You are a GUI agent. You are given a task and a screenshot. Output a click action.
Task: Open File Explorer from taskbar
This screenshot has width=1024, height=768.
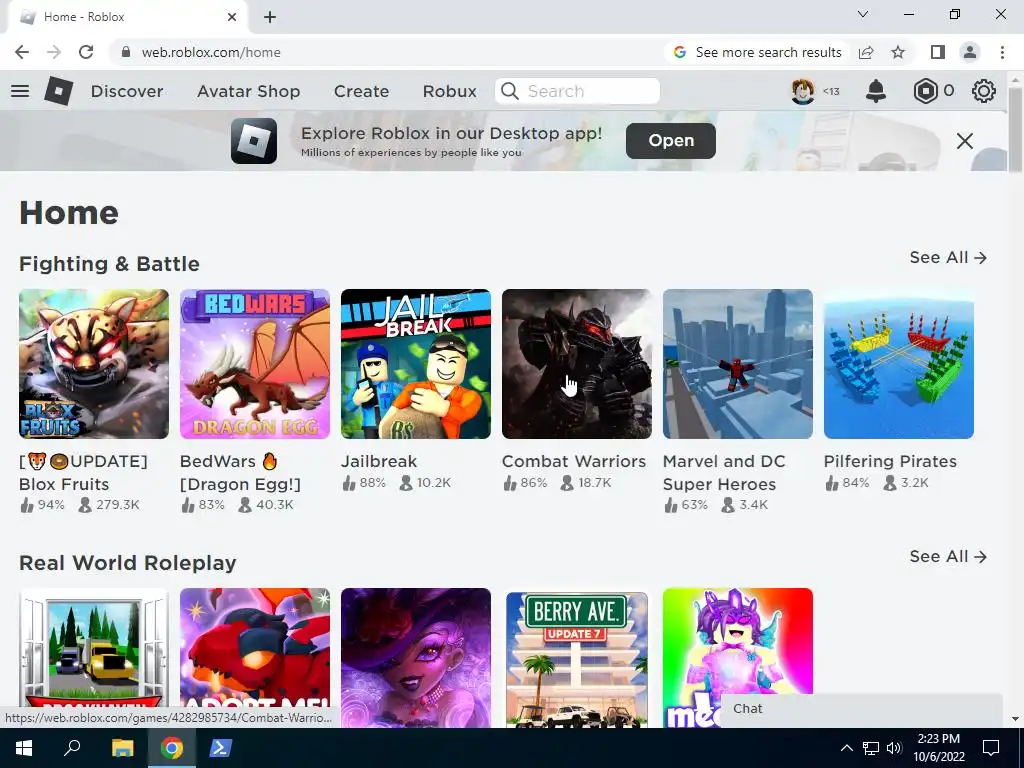tap(123, 748)
